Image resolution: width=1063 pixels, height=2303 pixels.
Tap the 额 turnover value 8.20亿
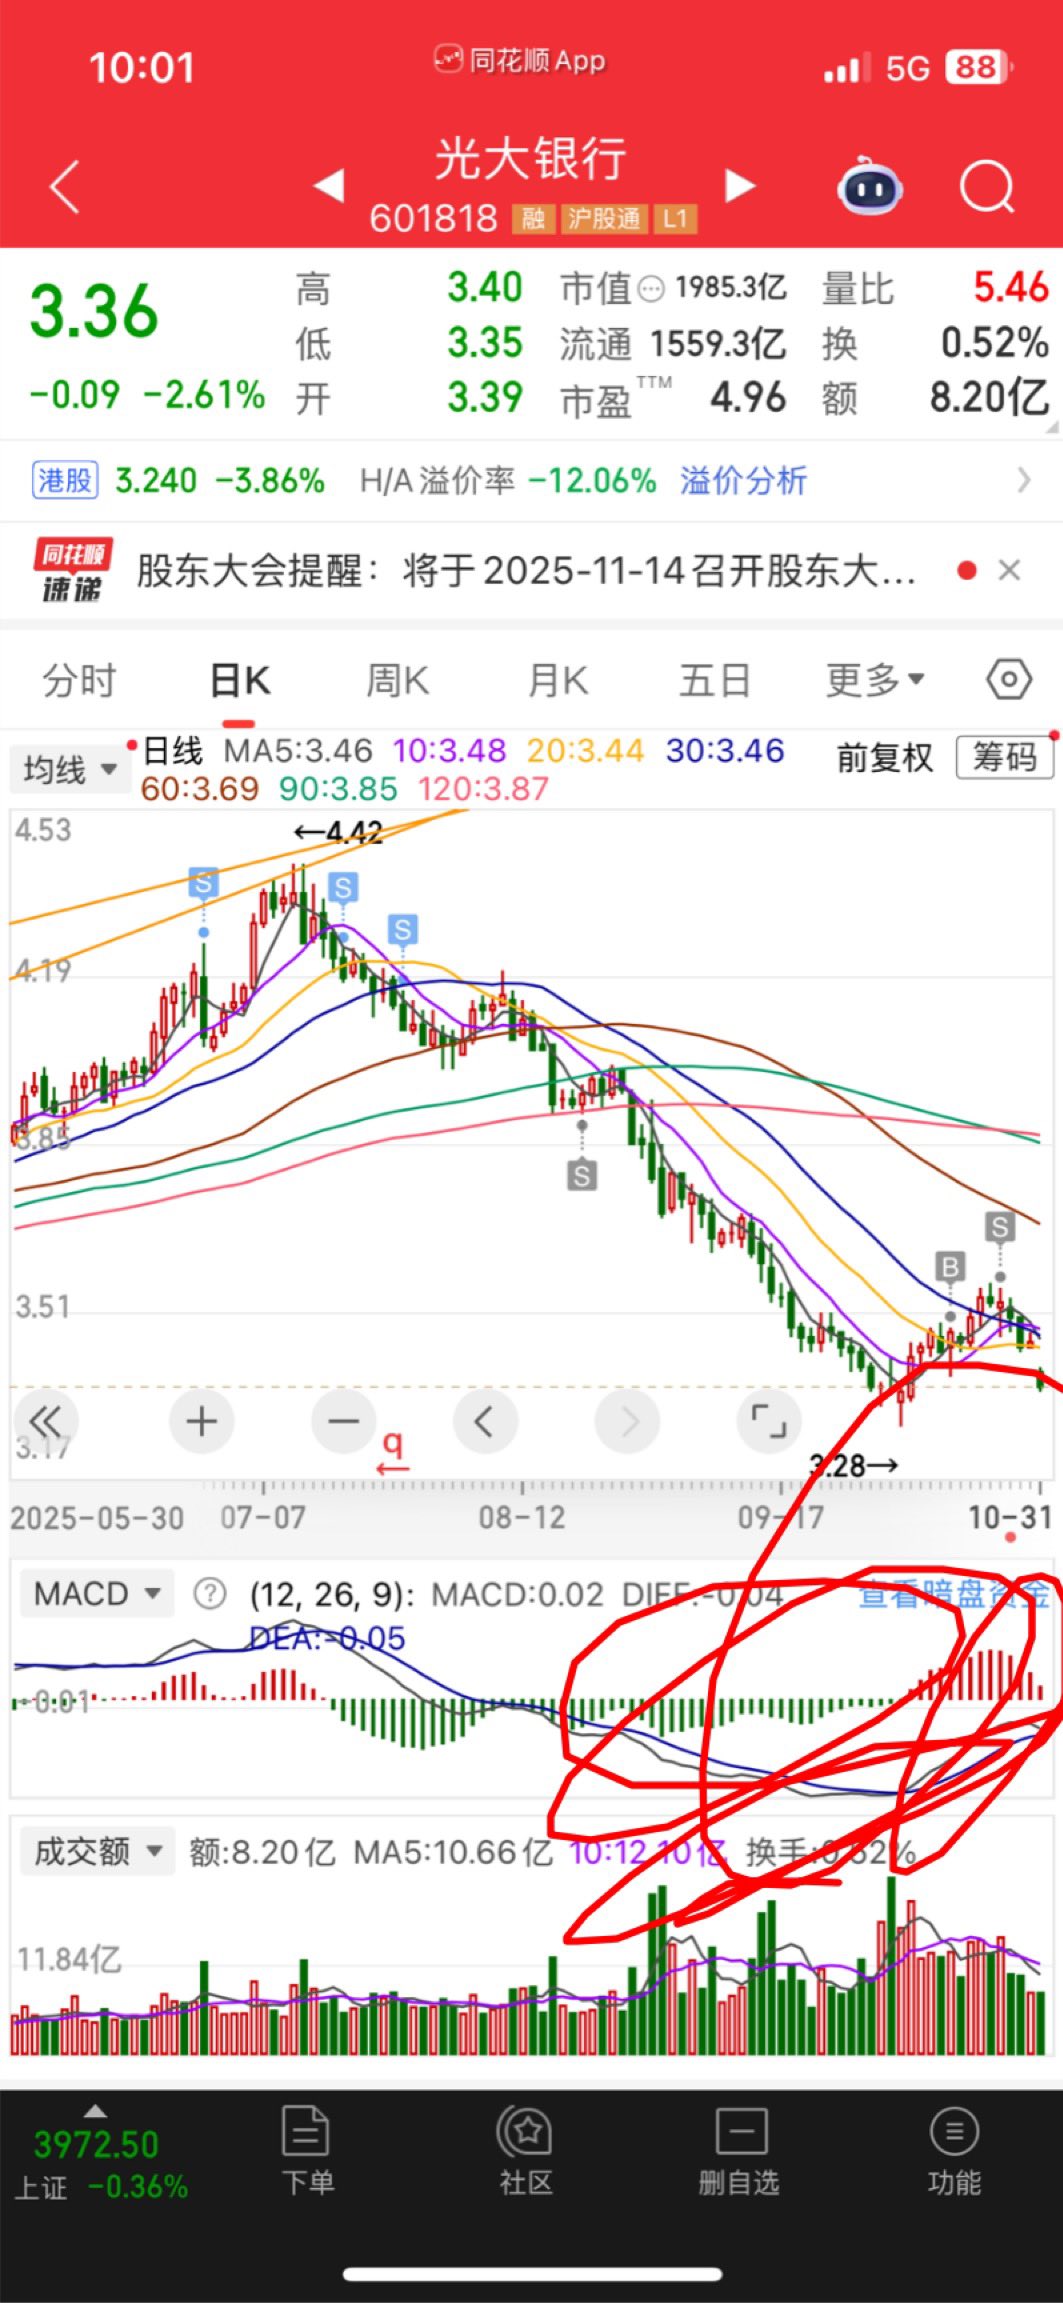click(989, 397)
